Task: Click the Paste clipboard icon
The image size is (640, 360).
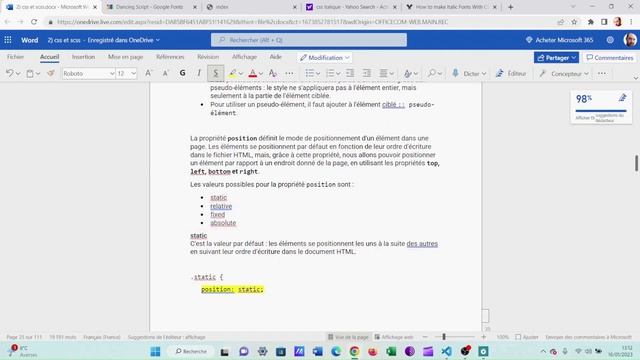Action: (30, 73)
